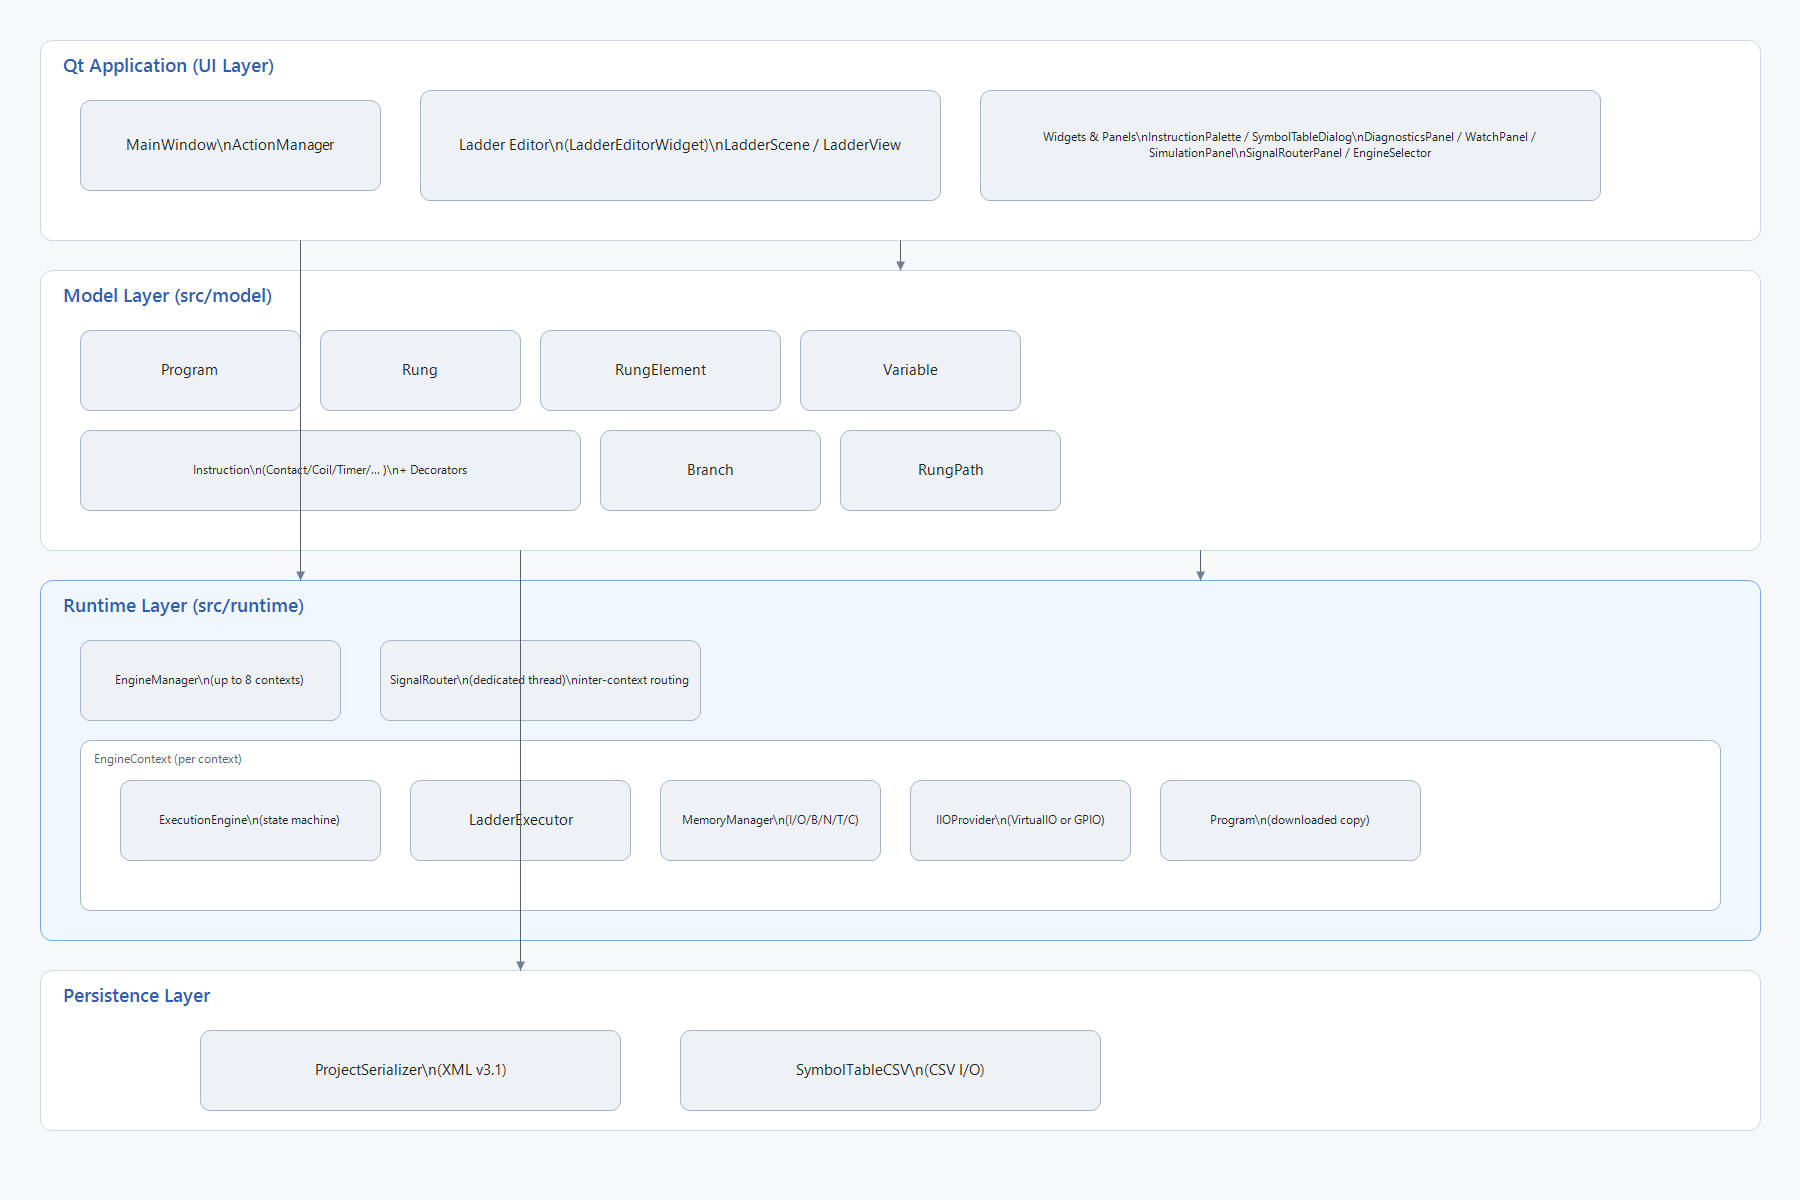
Task: Select the Ladder Editor block
Action: tap(680, 145)
